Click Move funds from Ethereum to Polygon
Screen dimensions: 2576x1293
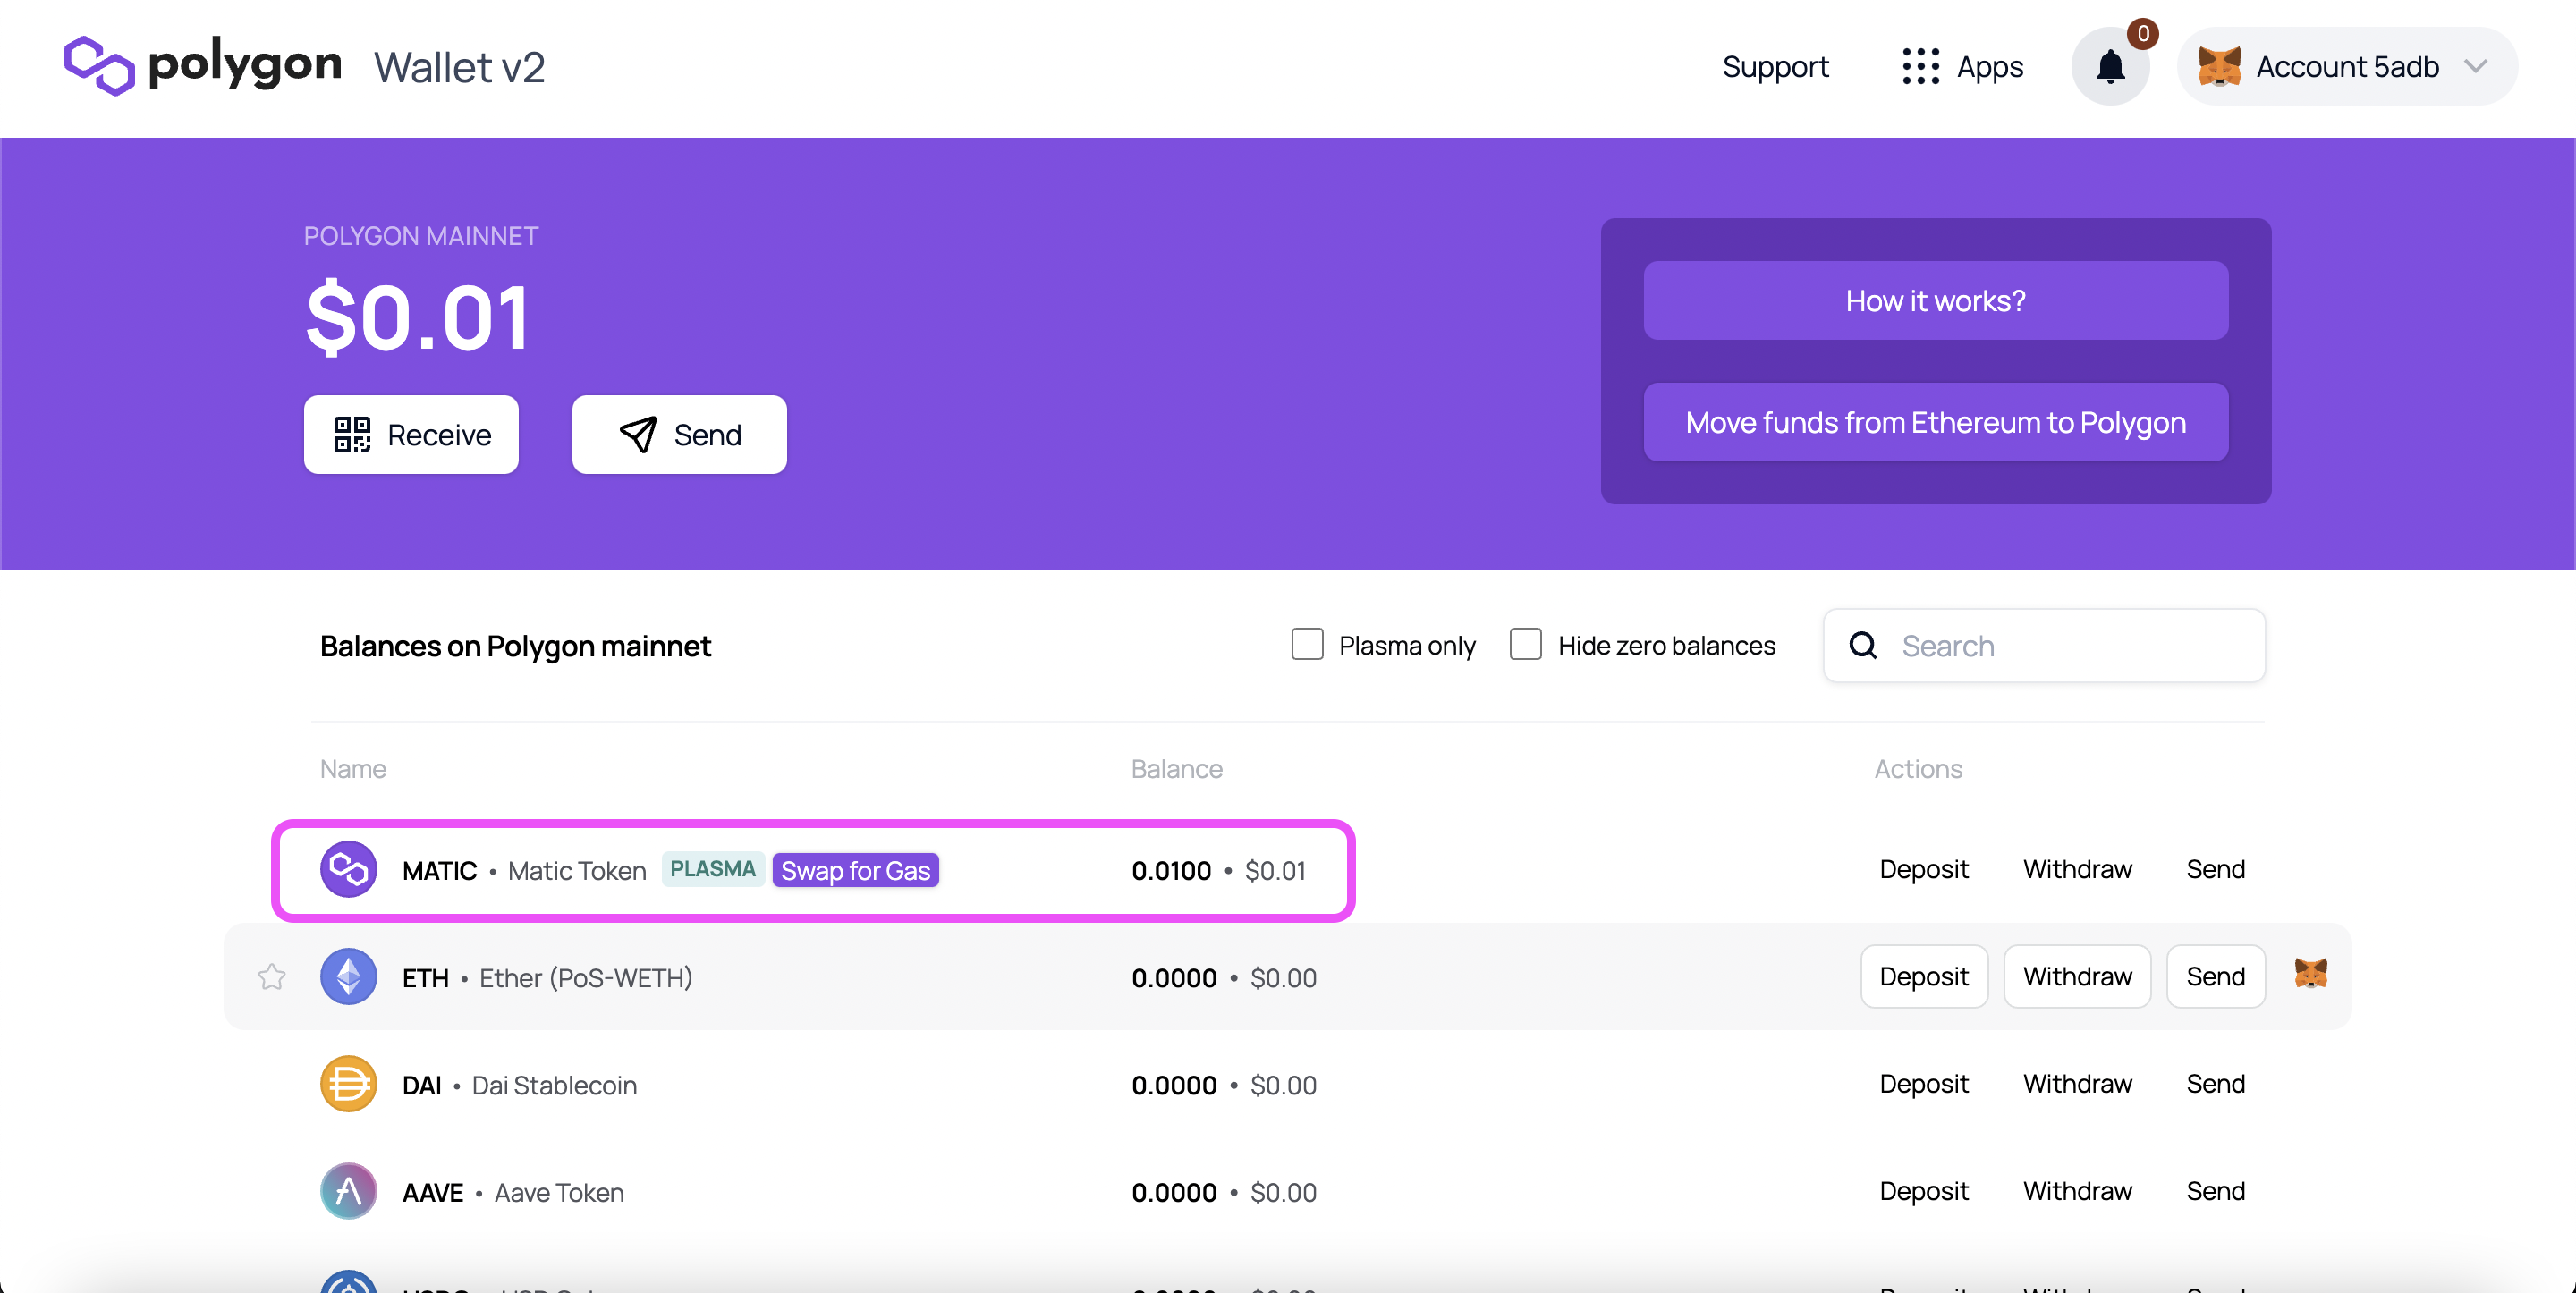click(1935, 422)
